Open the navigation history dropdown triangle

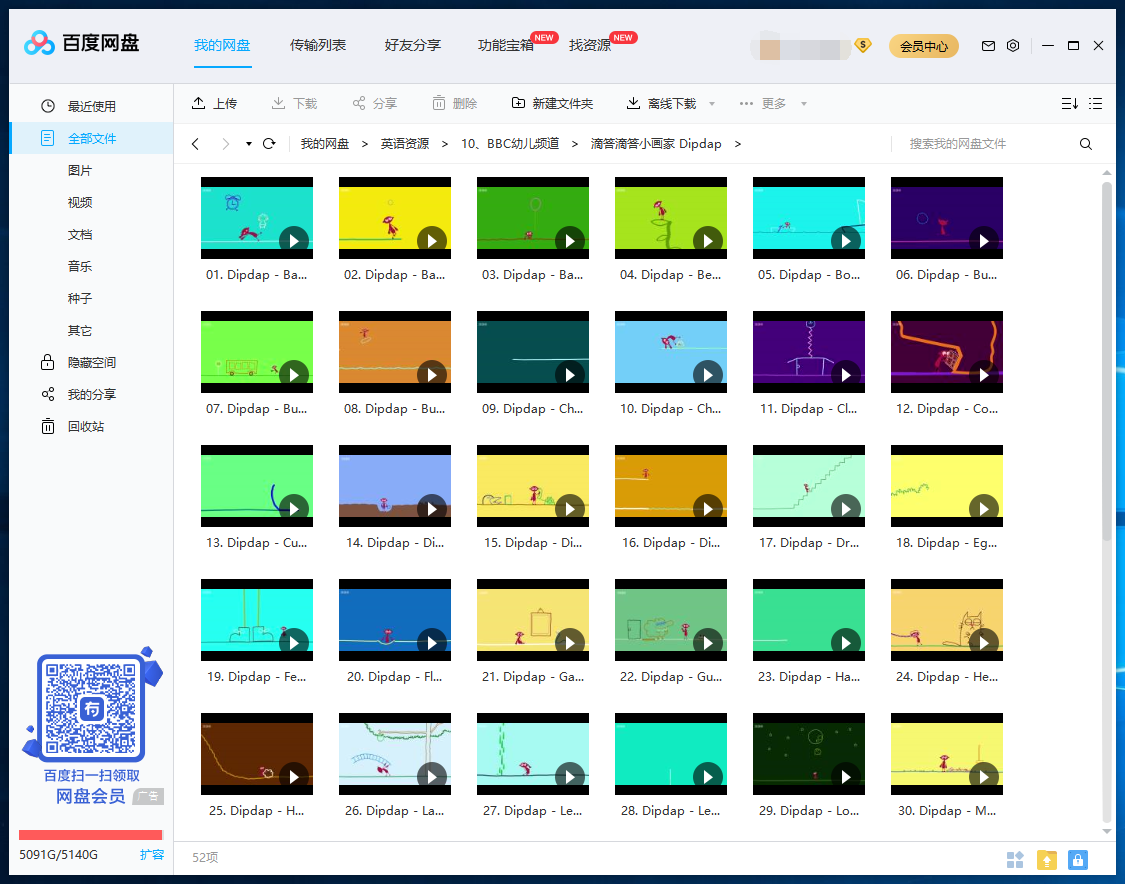coord(249,144)
